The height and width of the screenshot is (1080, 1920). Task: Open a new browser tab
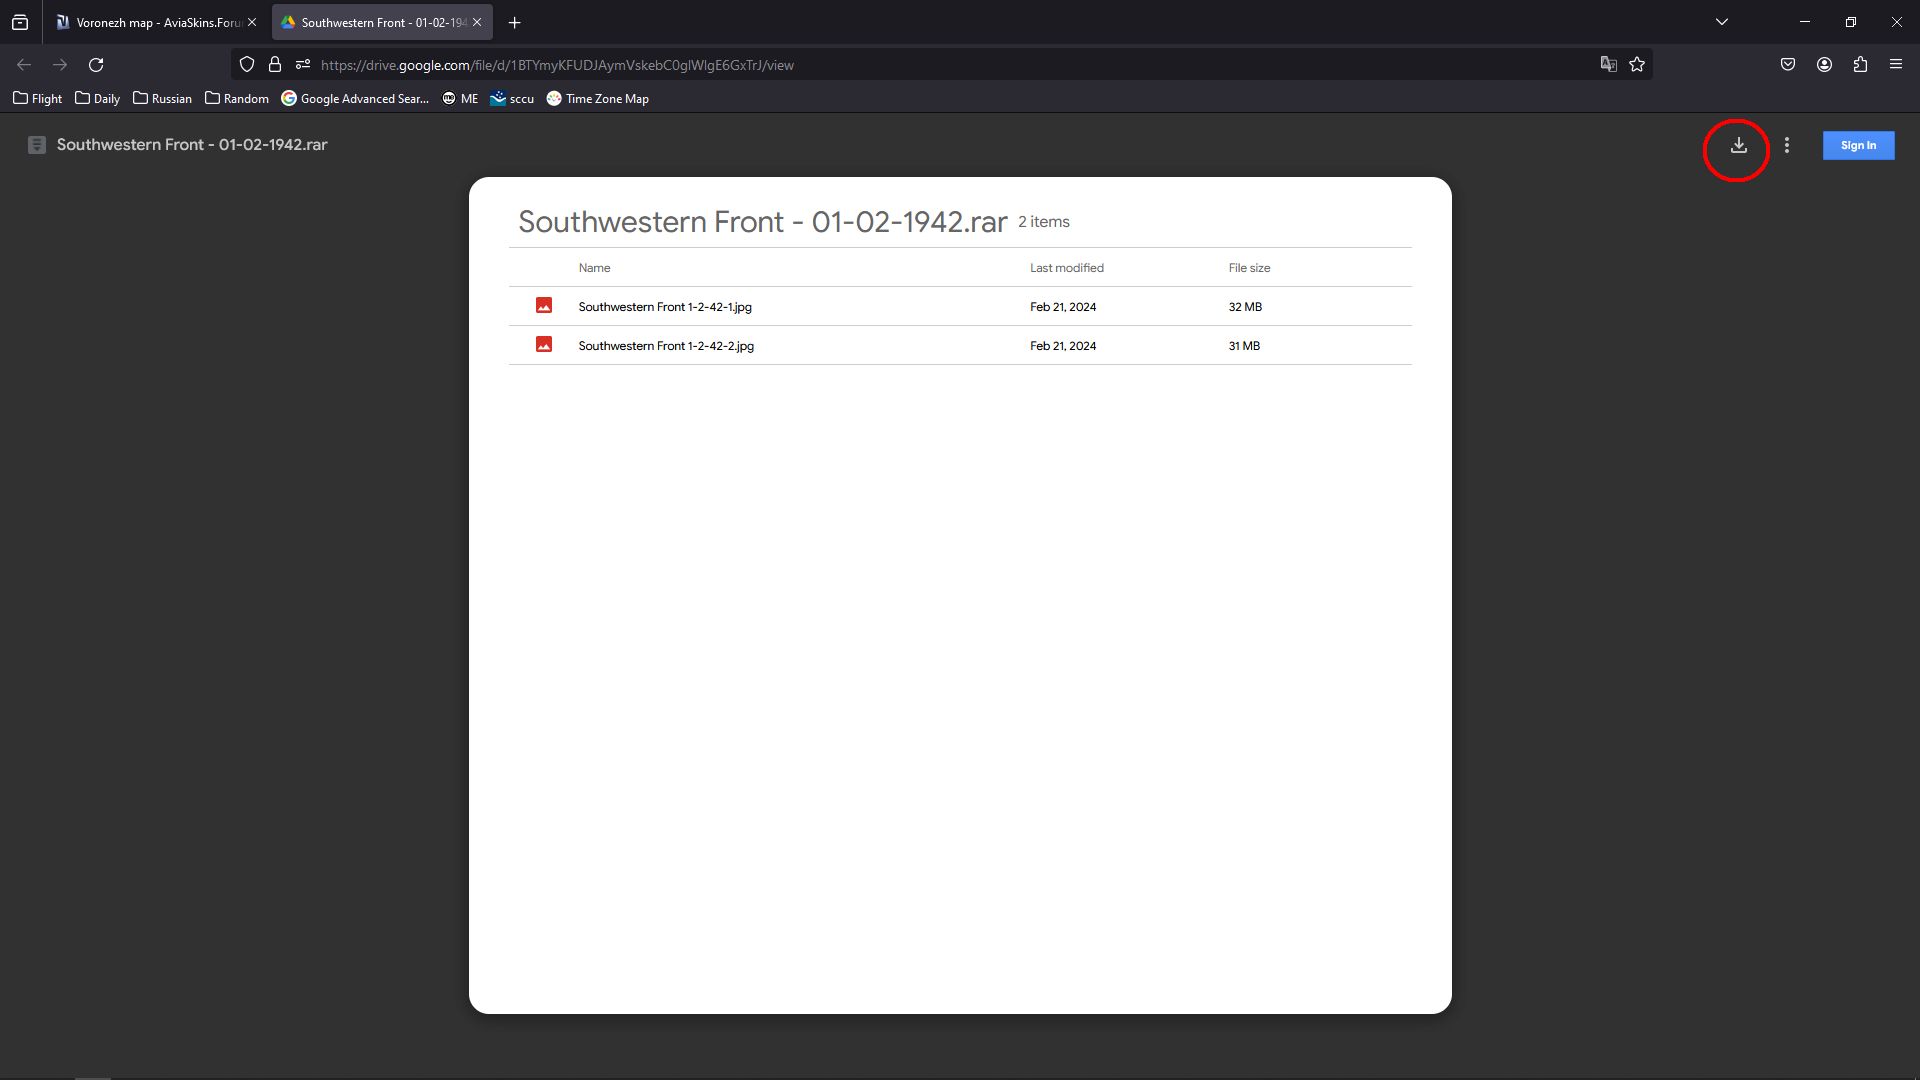click(x=515, y=22)
